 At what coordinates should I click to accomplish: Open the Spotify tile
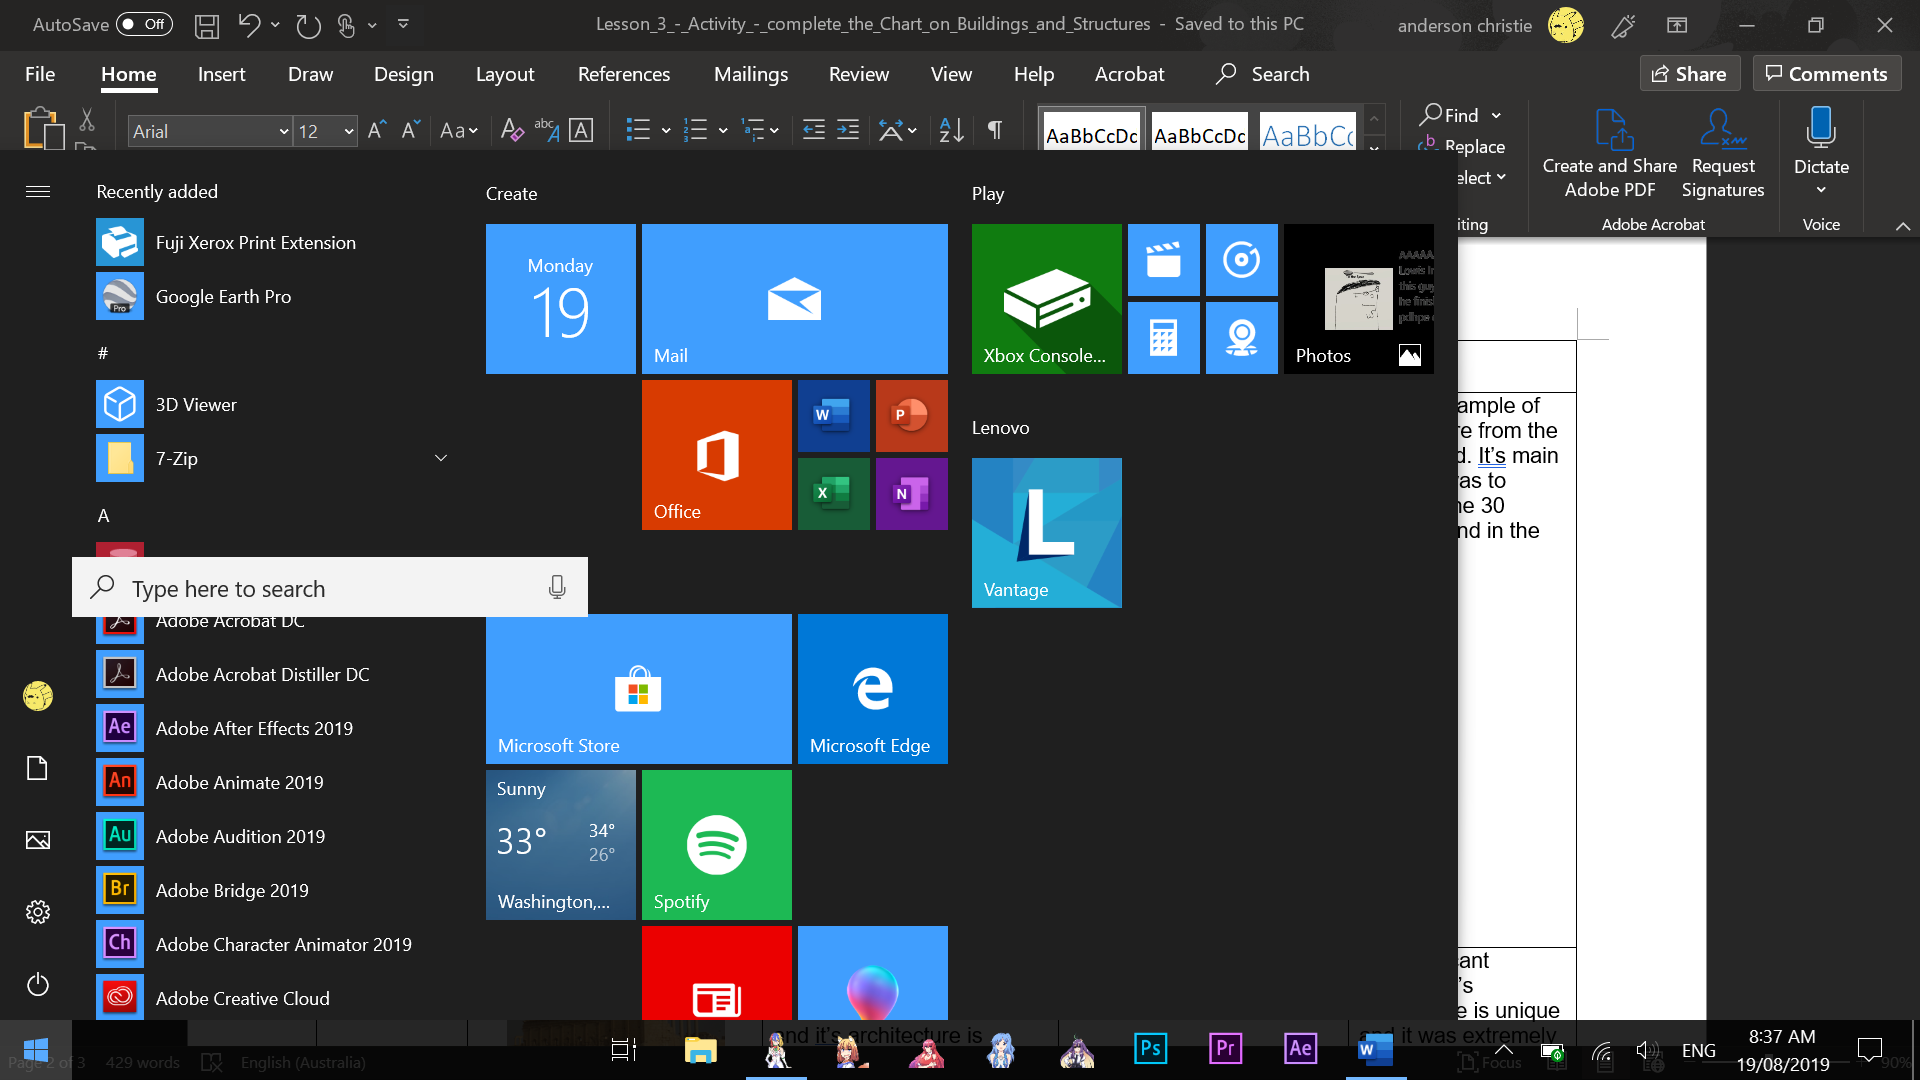716,845
